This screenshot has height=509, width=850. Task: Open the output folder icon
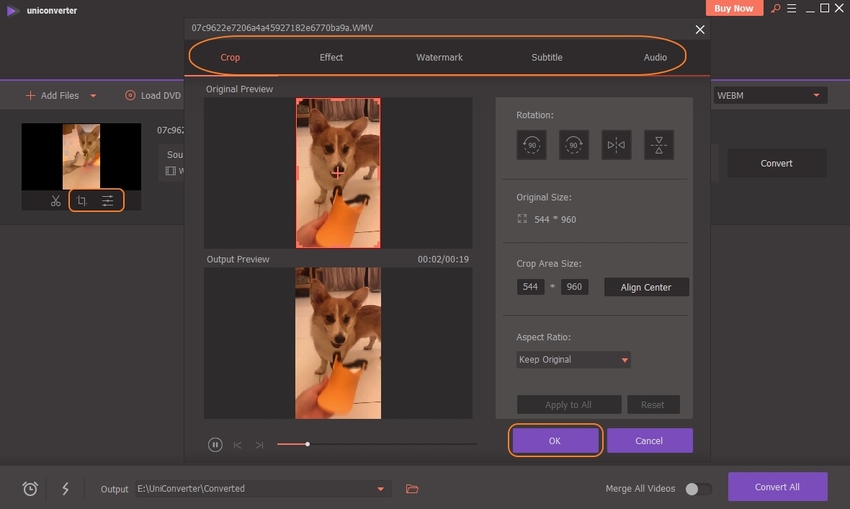(x=412, y=489)
